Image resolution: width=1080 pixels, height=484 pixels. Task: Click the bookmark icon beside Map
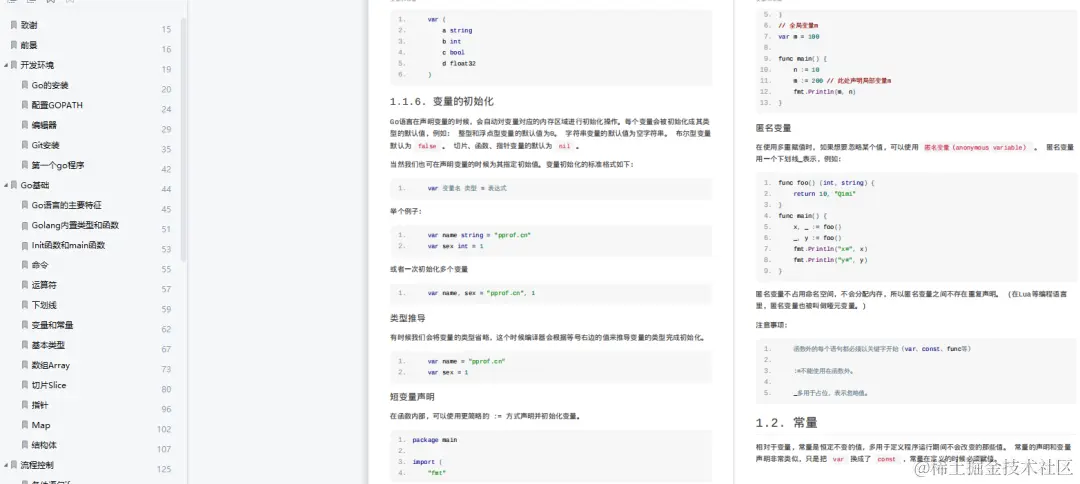pos(25,425)
